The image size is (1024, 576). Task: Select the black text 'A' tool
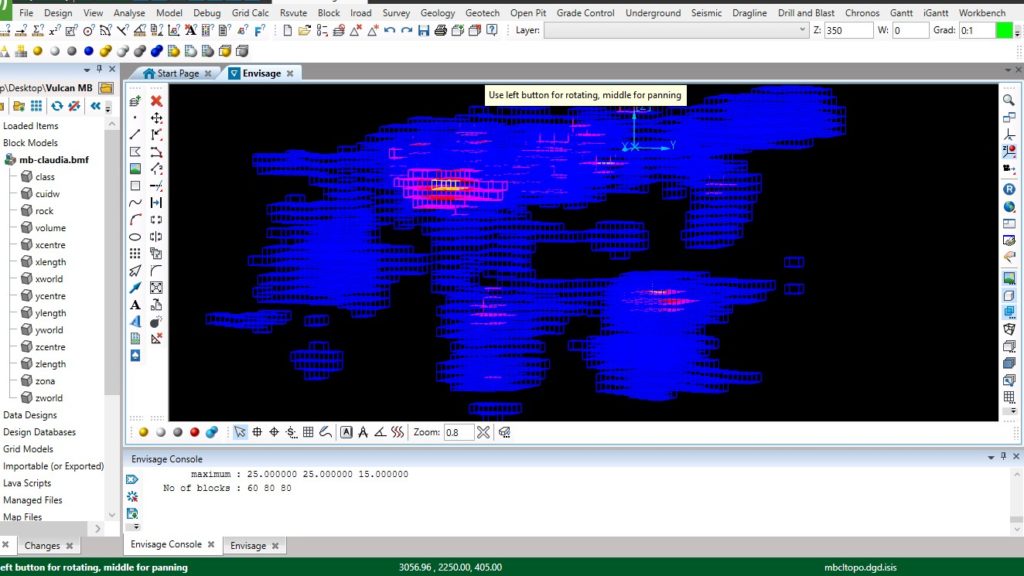[x=135, y=305]
